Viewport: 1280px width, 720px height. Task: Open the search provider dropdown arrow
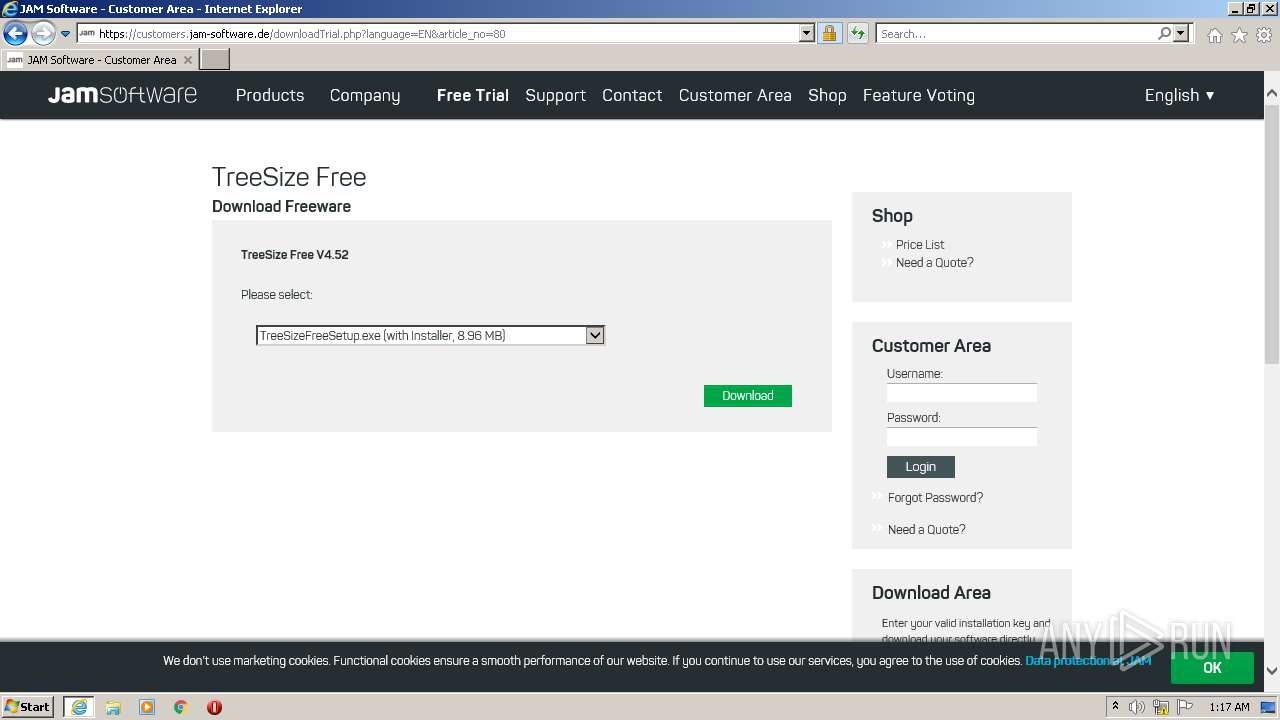click(1181, 33)
